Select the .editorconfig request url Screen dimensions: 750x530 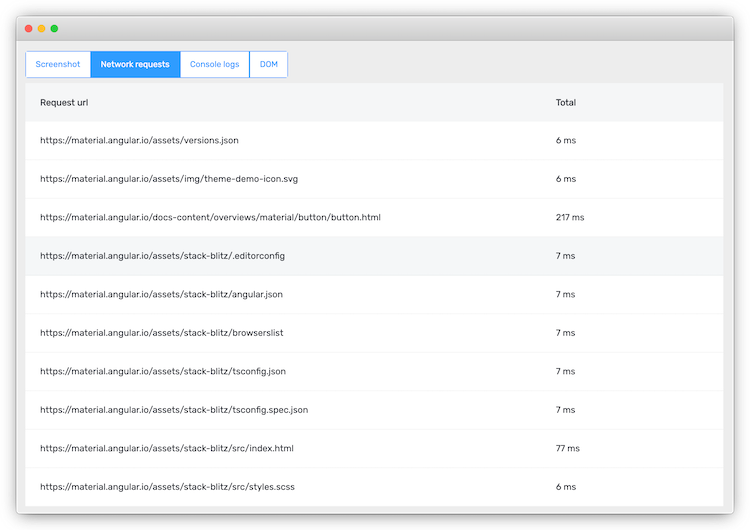pyautogui.click(x=162, y=256)
